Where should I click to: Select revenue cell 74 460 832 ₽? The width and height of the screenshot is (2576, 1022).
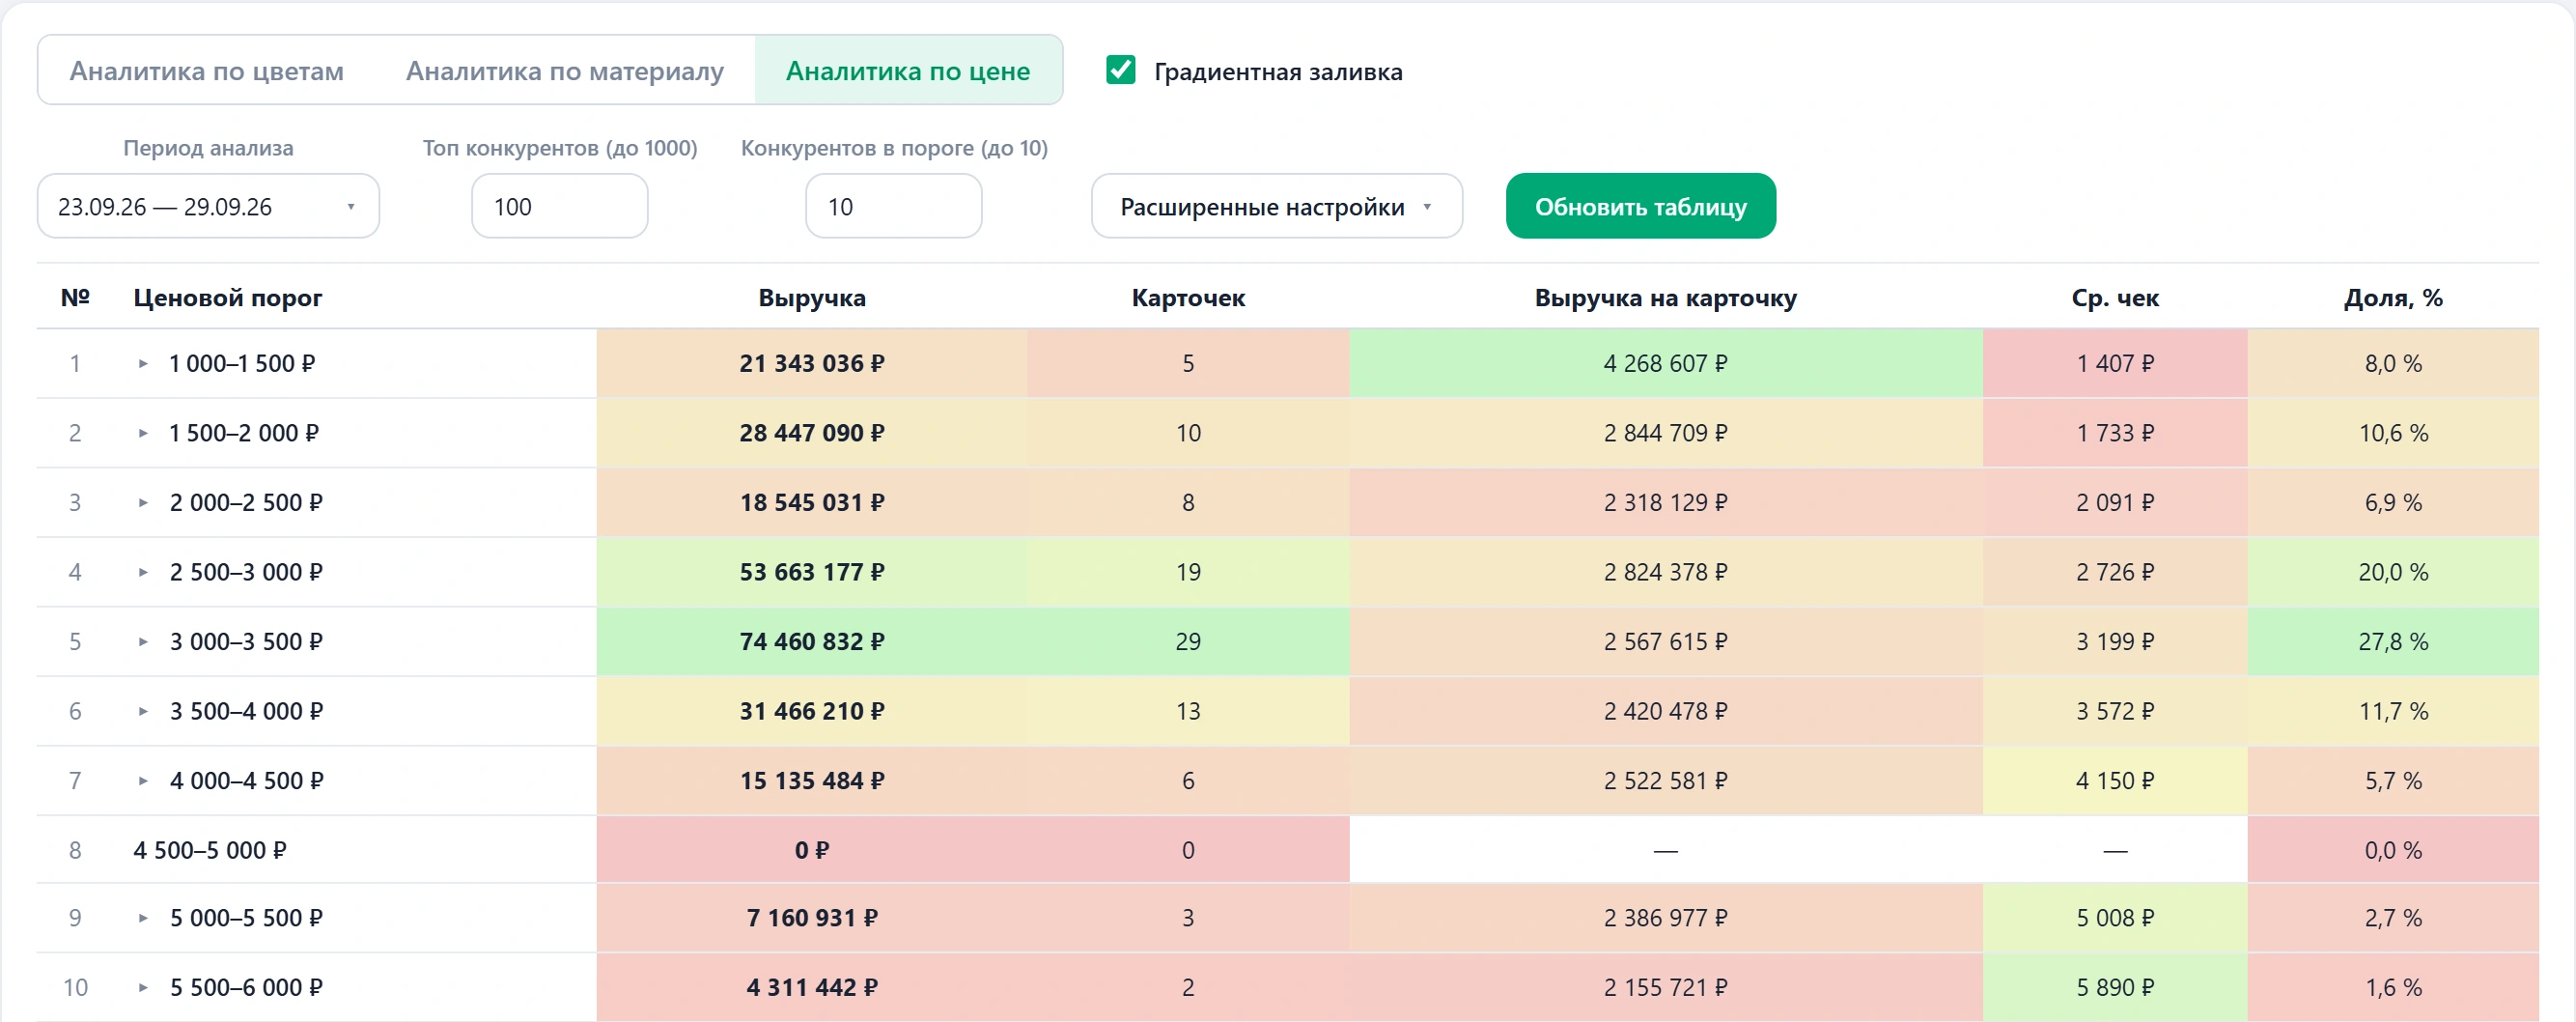point(812,642)
